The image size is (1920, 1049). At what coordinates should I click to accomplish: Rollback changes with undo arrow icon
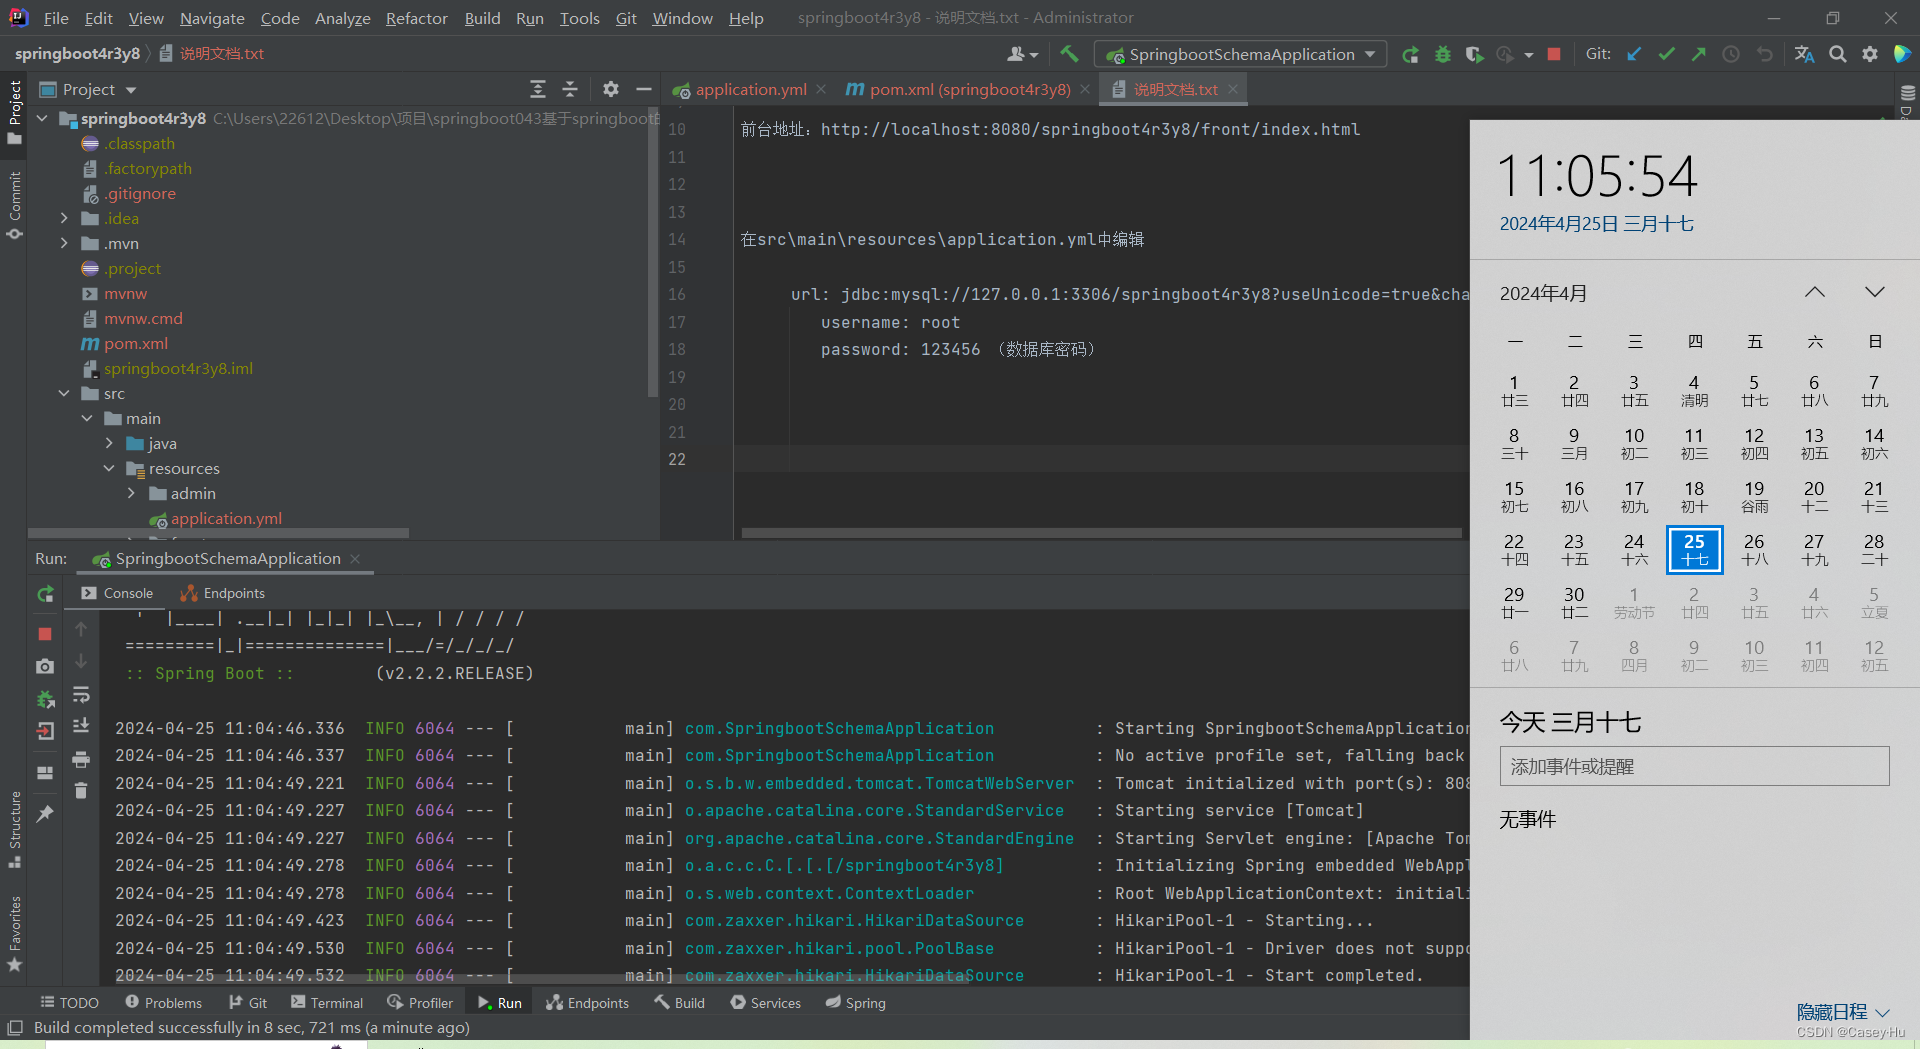coord(1765,54)
